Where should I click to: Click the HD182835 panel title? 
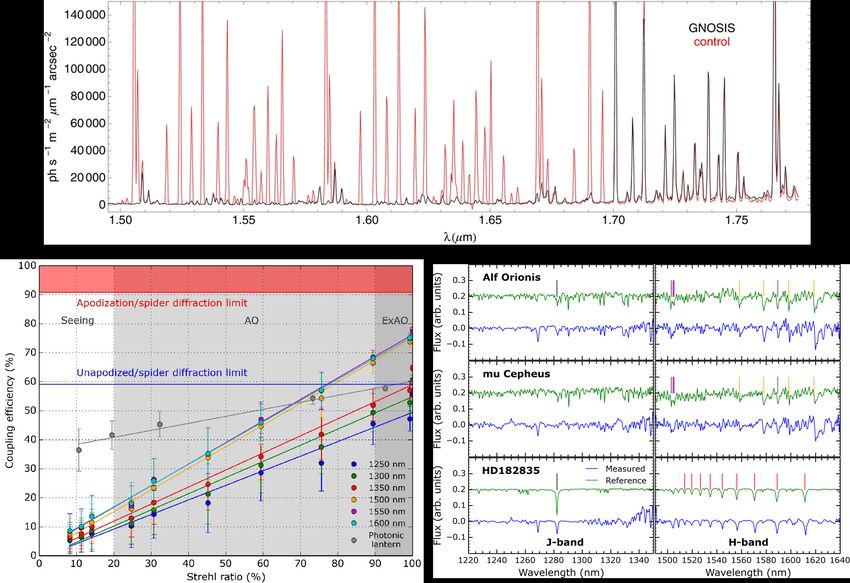(x=511, y=470)
